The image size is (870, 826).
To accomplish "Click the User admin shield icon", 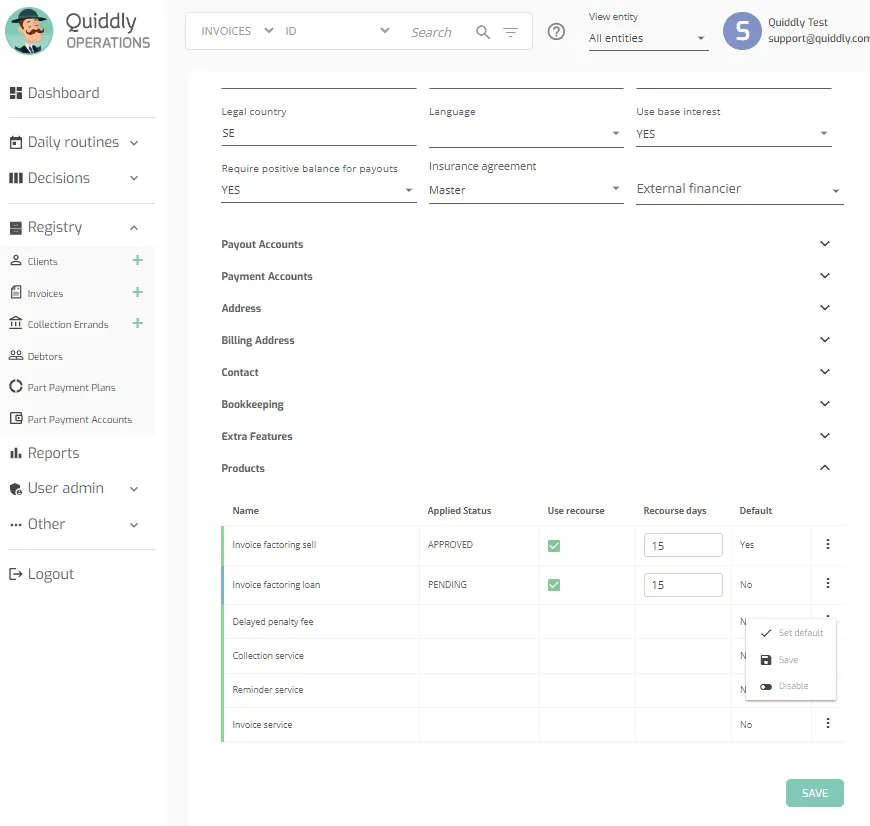I will [16, 489].
